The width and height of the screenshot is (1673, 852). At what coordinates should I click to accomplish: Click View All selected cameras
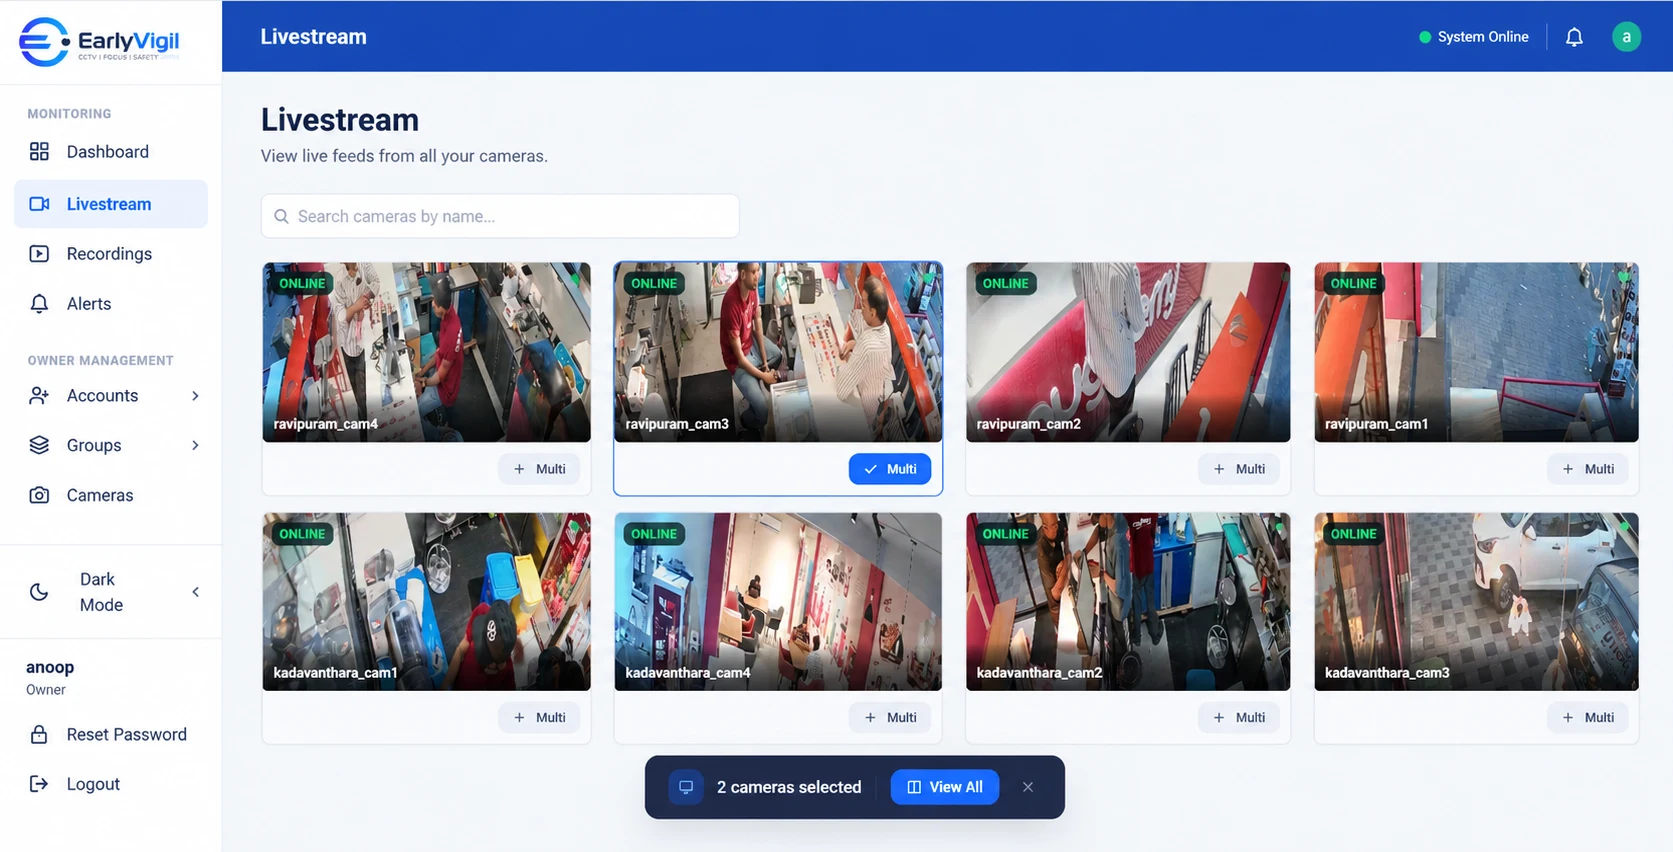point(945,787)
